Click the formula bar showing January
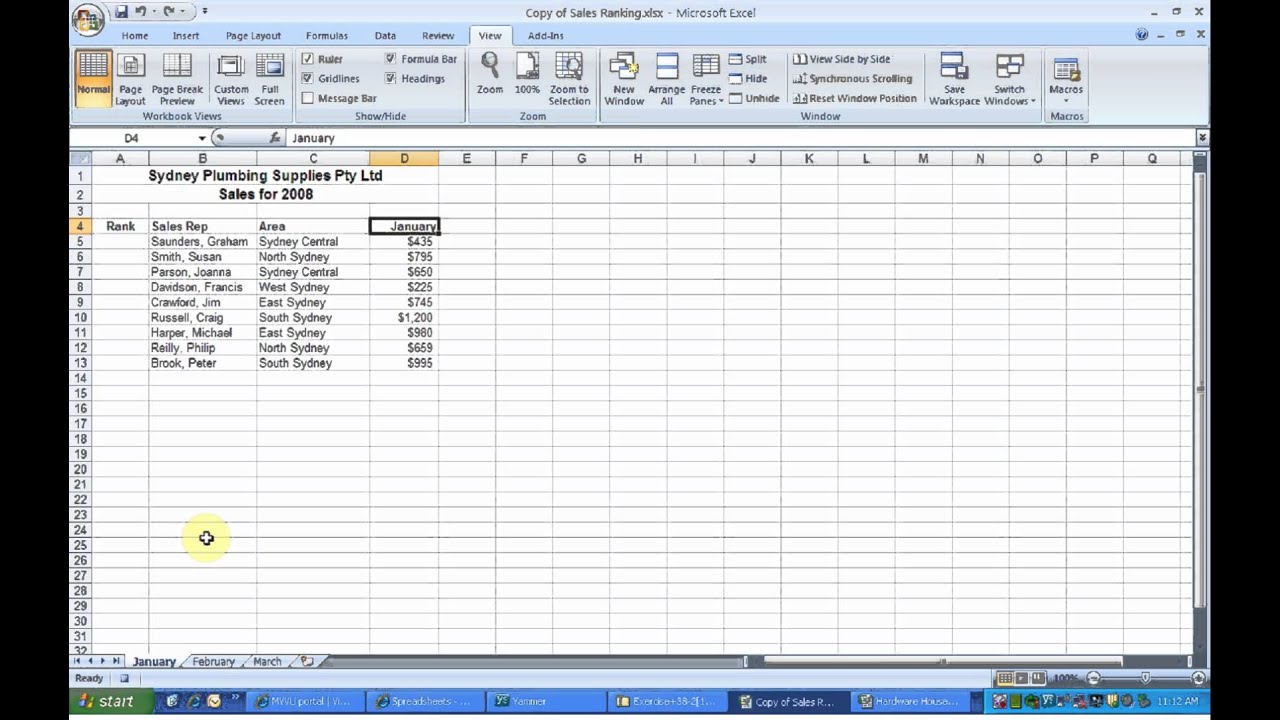This screenshot has width=1280, height=720. 740,138
